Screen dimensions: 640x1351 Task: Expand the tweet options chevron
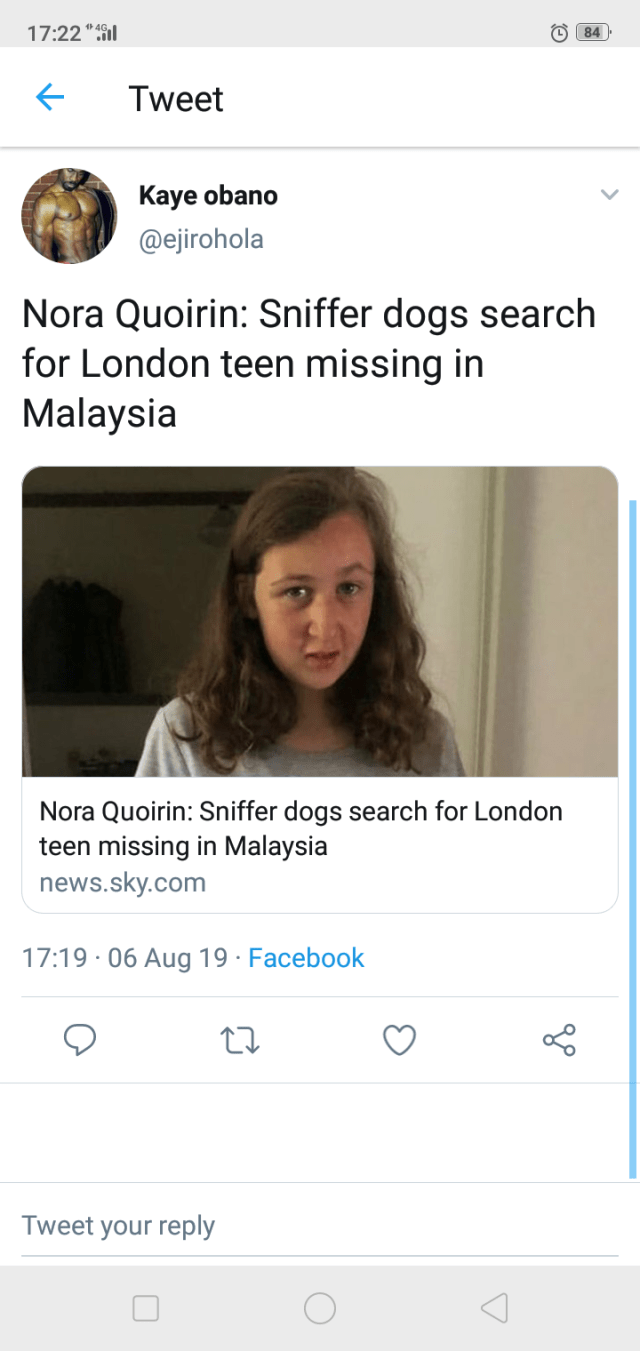[609, 195]
